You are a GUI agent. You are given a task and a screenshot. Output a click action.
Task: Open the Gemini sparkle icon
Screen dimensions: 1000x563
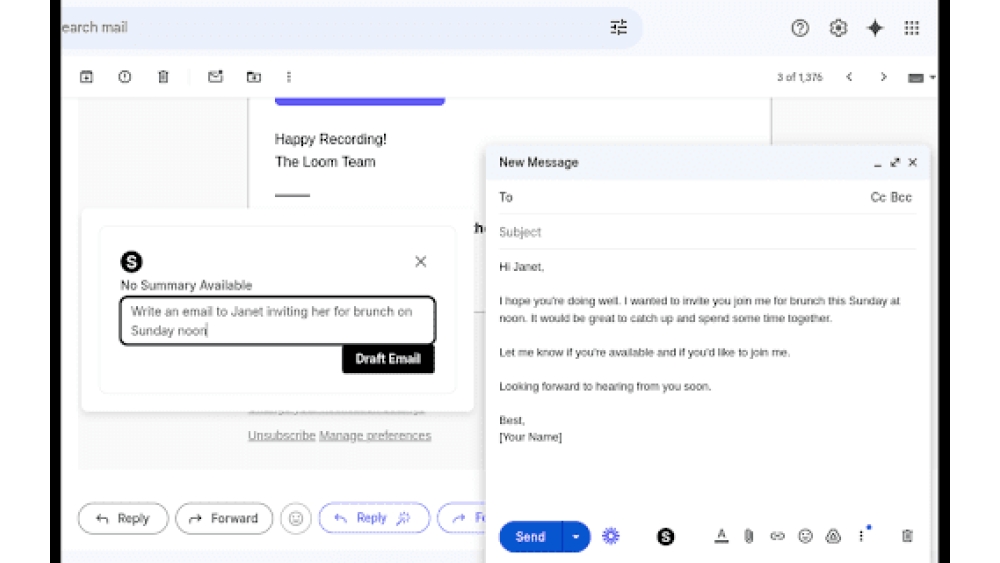click(x=875, y=28)
